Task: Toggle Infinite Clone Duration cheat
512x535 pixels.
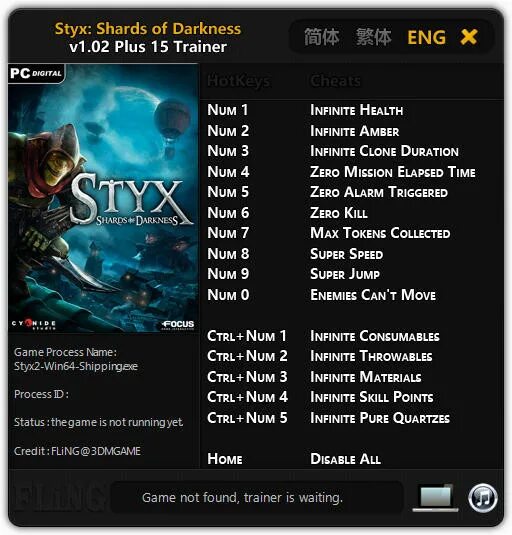Action: 384,151
